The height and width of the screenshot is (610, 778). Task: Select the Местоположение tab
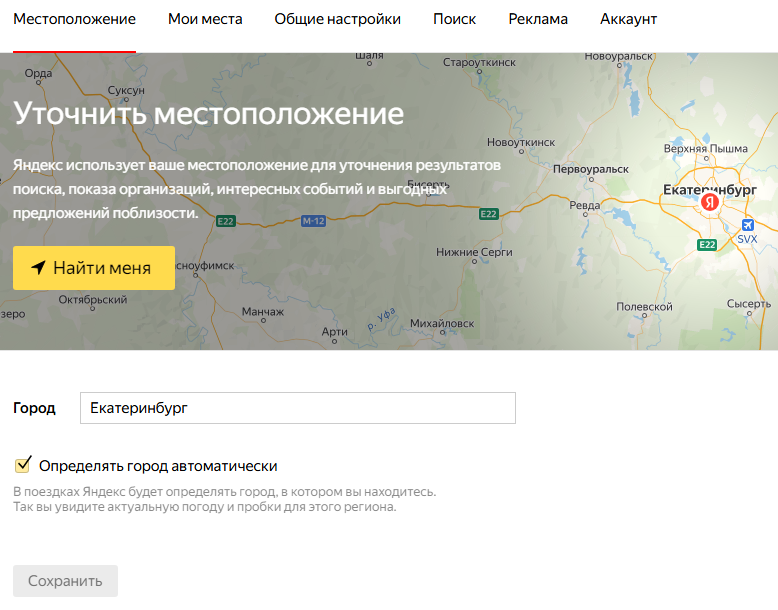(x=74, y=19)
